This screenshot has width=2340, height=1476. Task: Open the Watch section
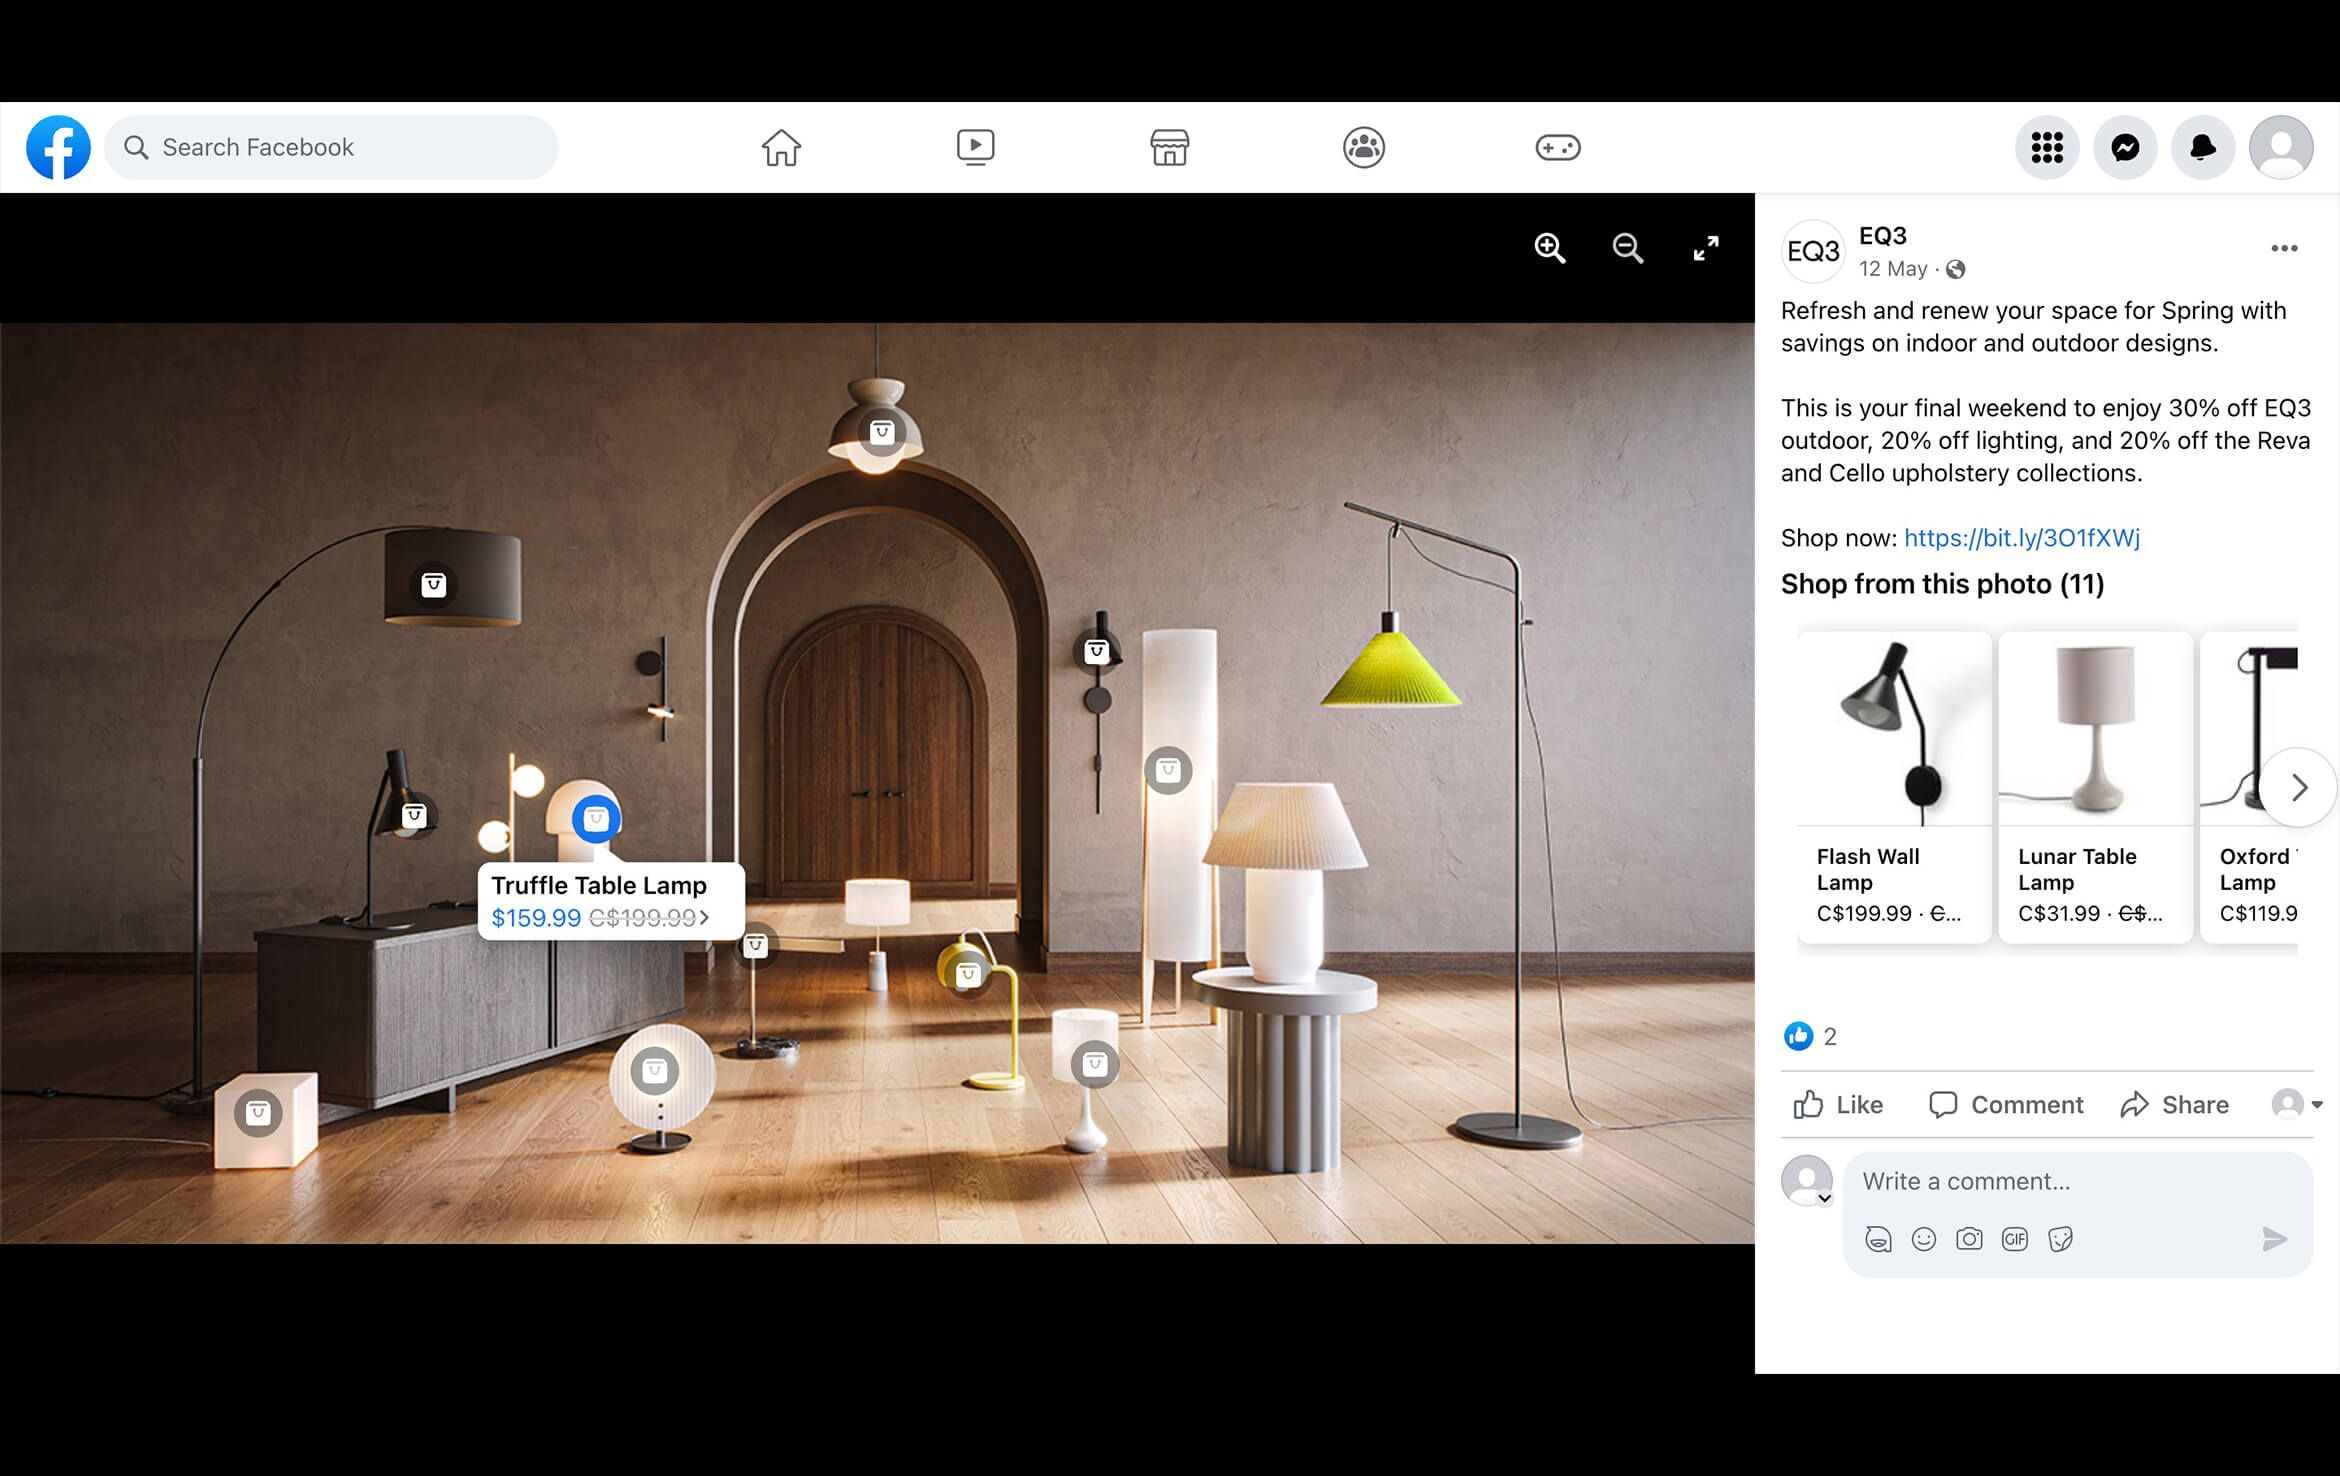tap(975, 146)
